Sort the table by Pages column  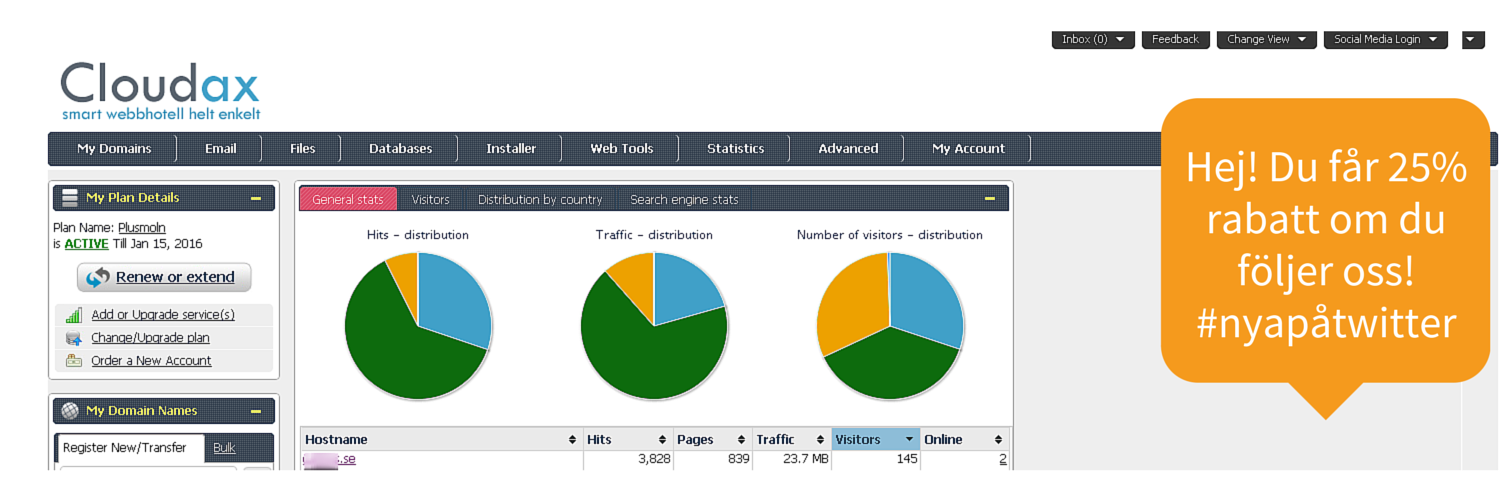(x=712, y=440)
